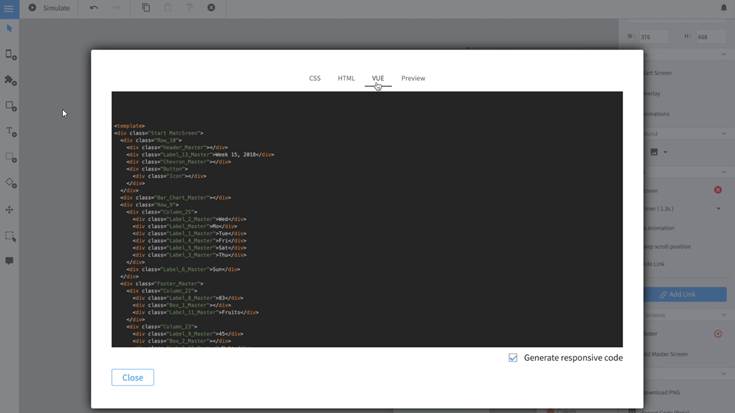The image size is (735, 413).
Task: Open the Preview tab
Action: (413, 78)
